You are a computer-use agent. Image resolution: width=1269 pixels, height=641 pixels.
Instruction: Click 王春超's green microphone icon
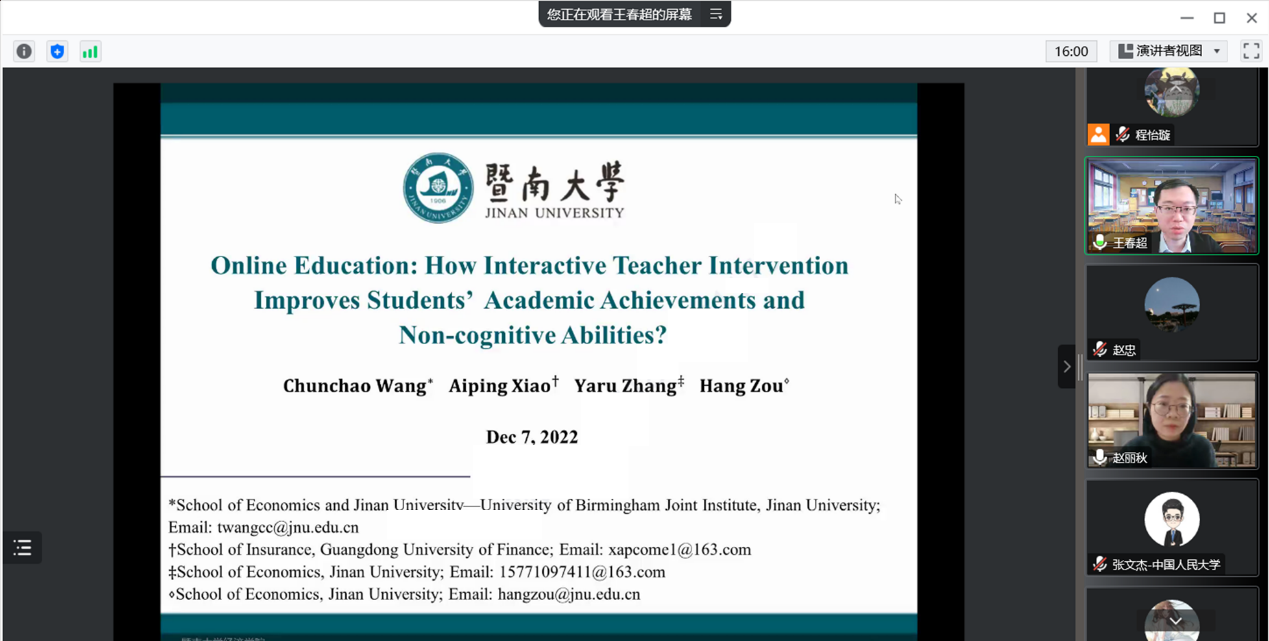(x=1100, y=243)
